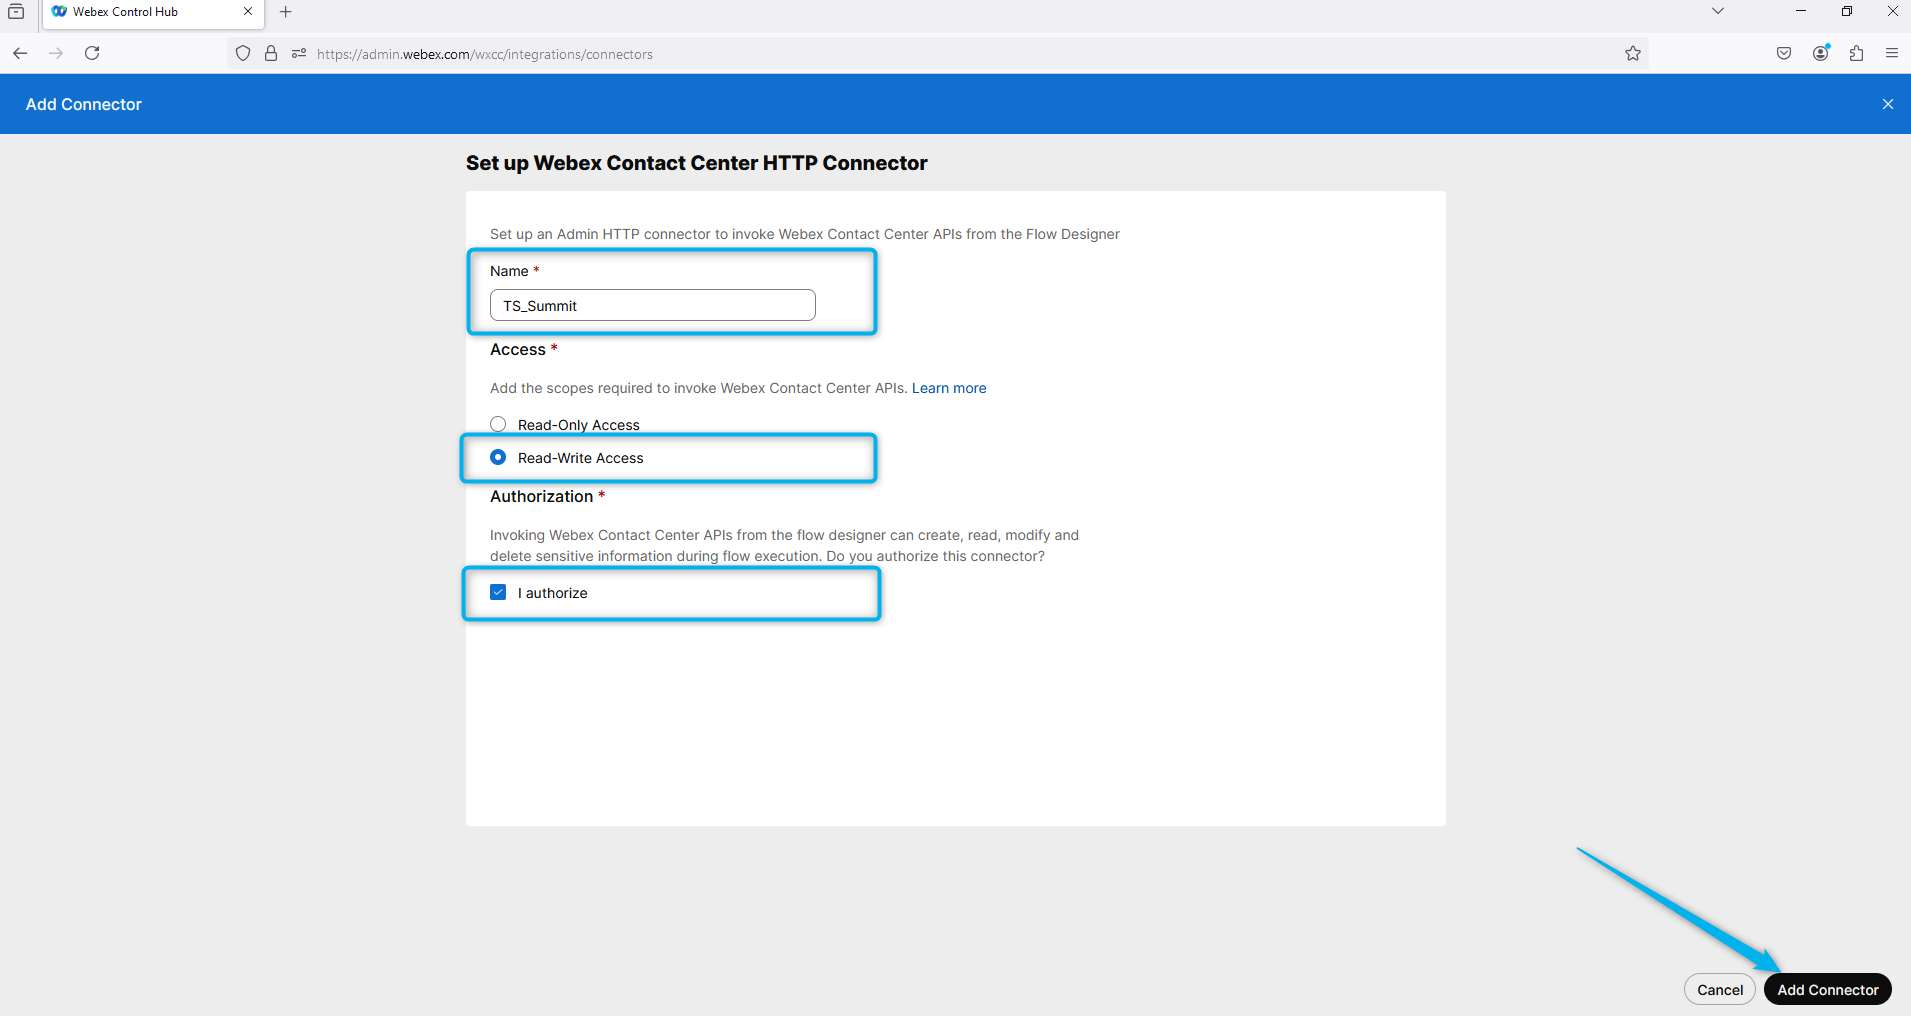Viewport: 1911px width, 1016px height.
Task: Click the Cancel button
Action: 1720,990
